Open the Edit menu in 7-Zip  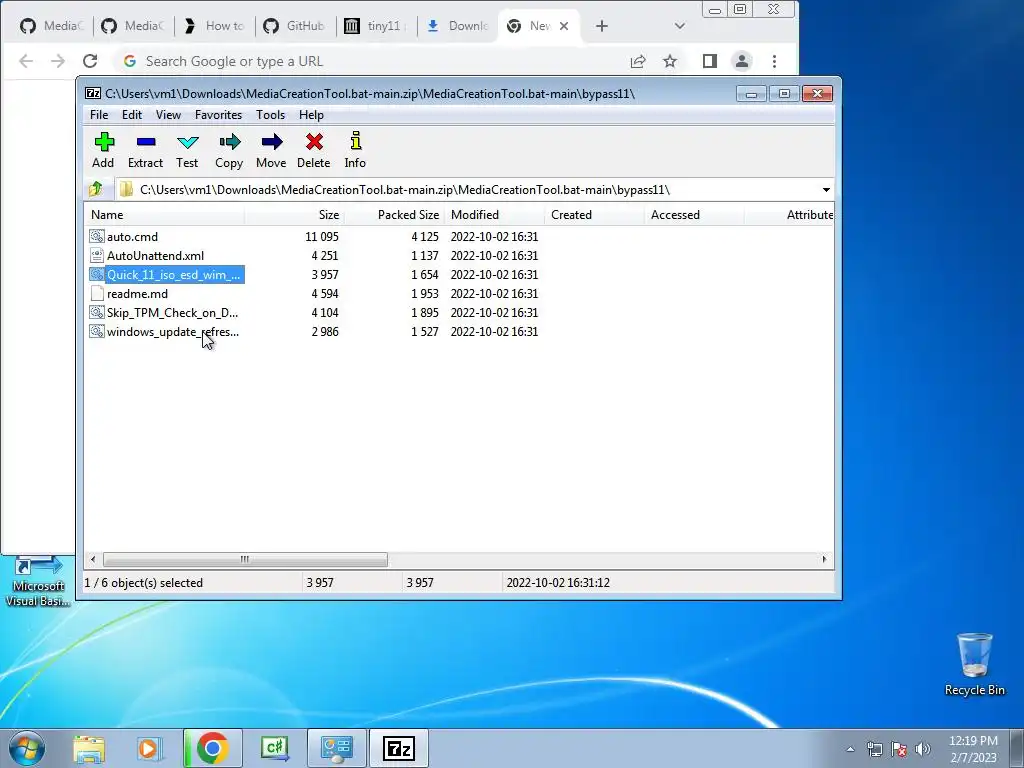coord(131,115)
